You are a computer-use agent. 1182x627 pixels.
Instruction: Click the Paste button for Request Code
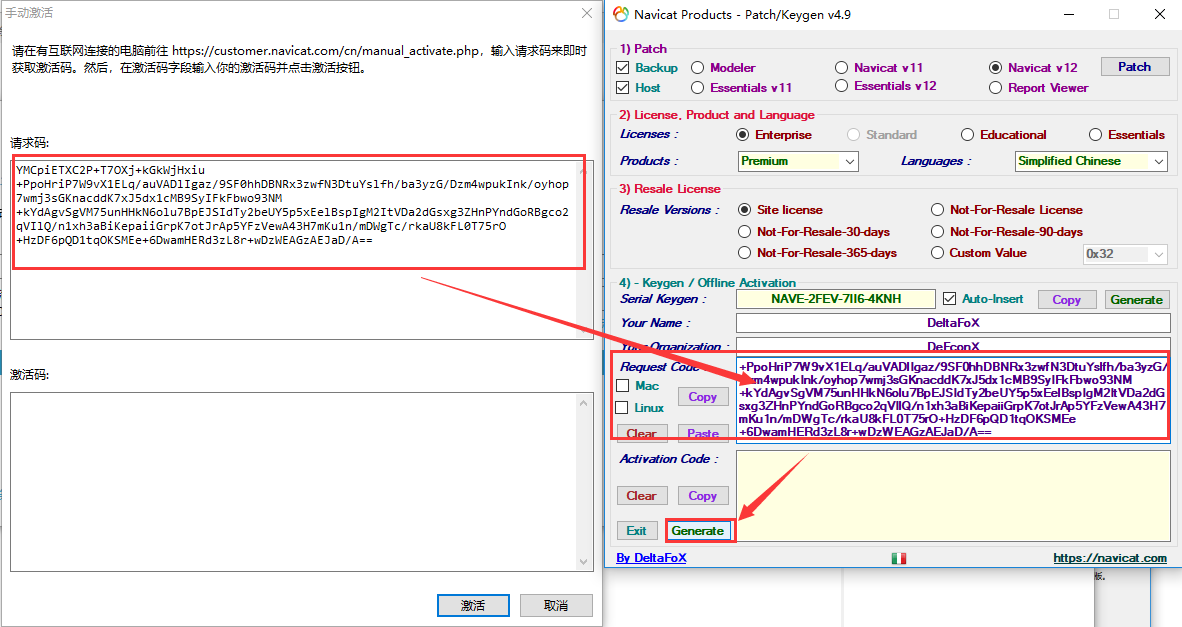(703, 433)
